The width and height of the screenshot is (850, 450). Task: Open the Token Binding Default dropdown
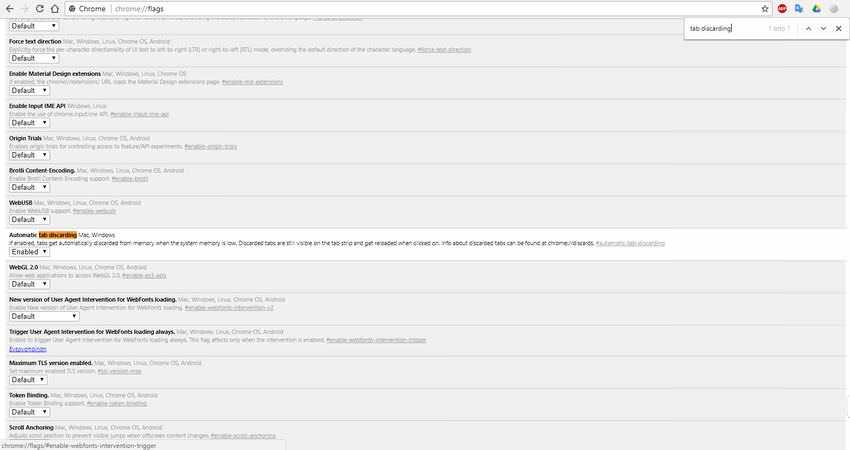(29, 412)
